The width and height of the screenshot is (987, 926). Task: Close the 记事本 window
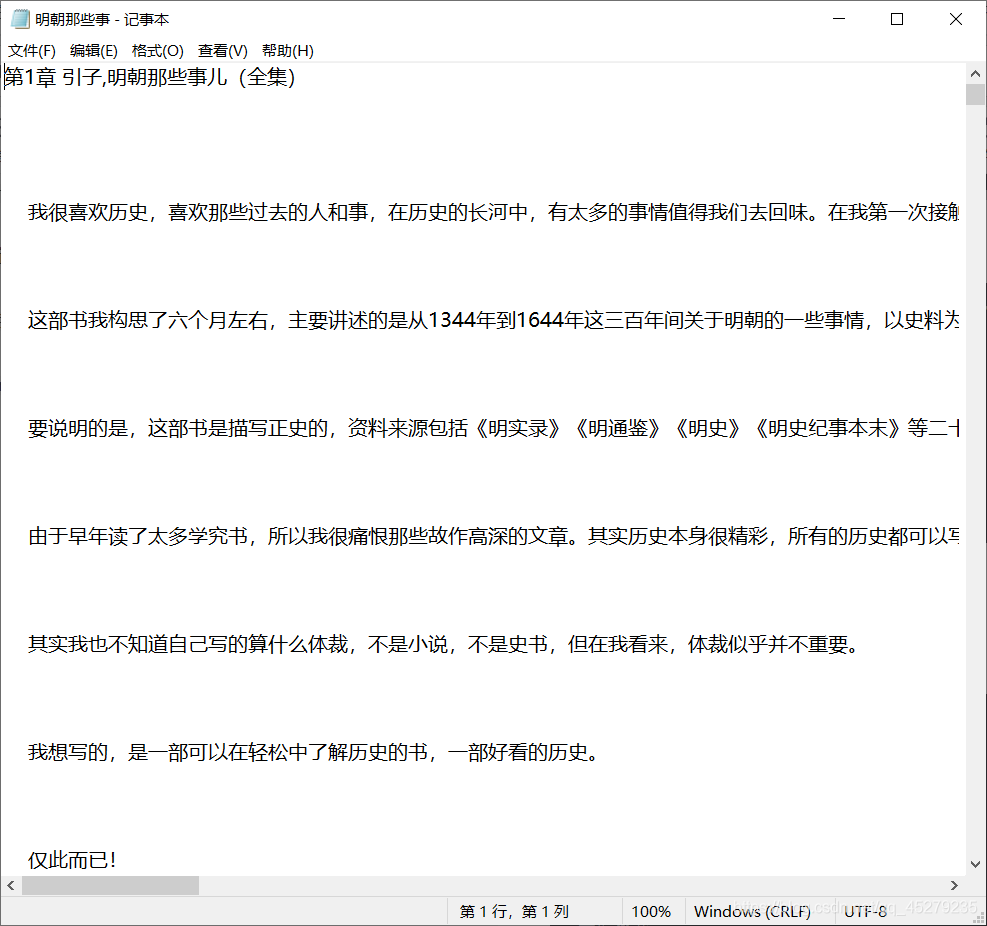[956, 19]
